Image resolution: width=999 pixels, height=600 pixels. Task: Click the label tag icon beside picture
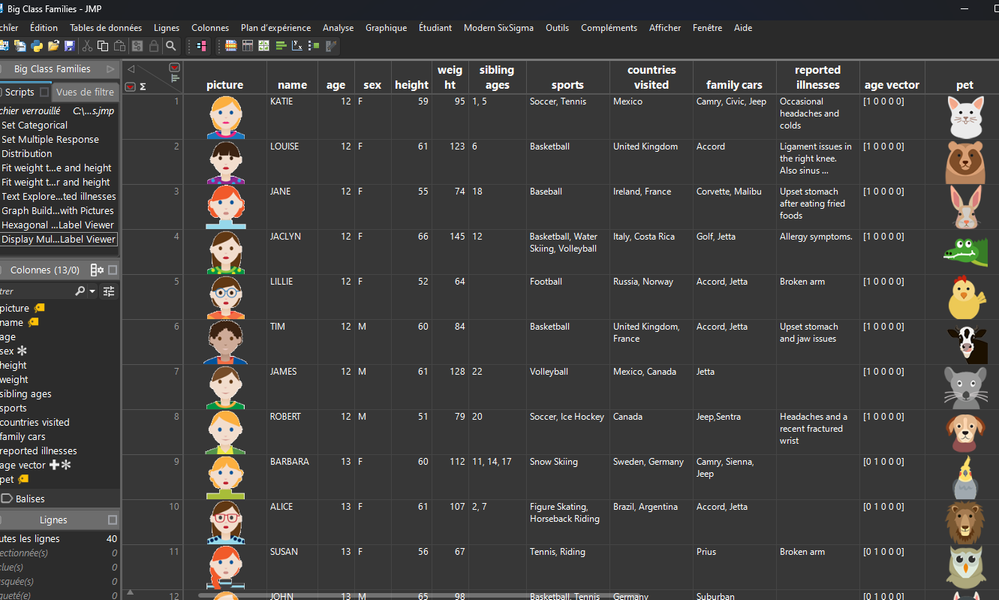click(40, 308)
